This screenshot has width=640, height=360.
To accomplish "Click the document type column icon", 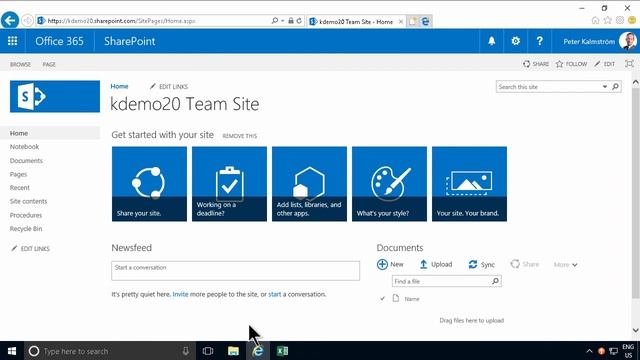I will tap(396, 298).
